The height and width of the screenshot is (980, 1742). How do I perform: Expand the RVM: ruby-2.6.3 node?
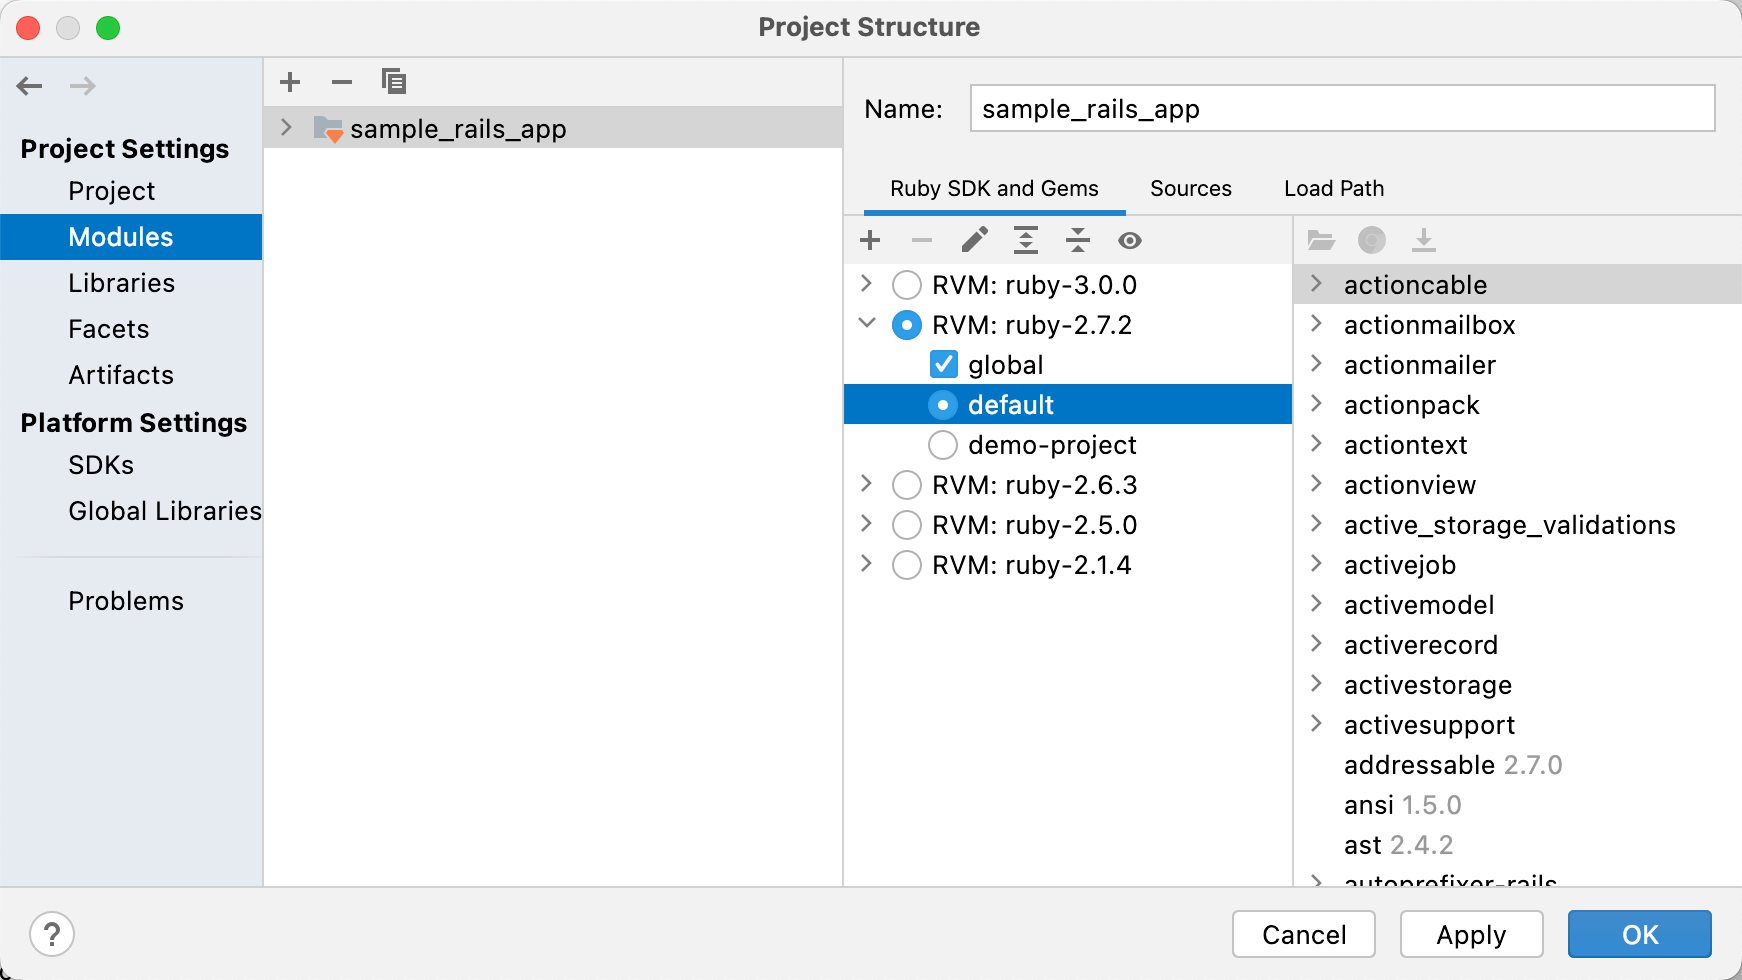(x=866, y=484)
